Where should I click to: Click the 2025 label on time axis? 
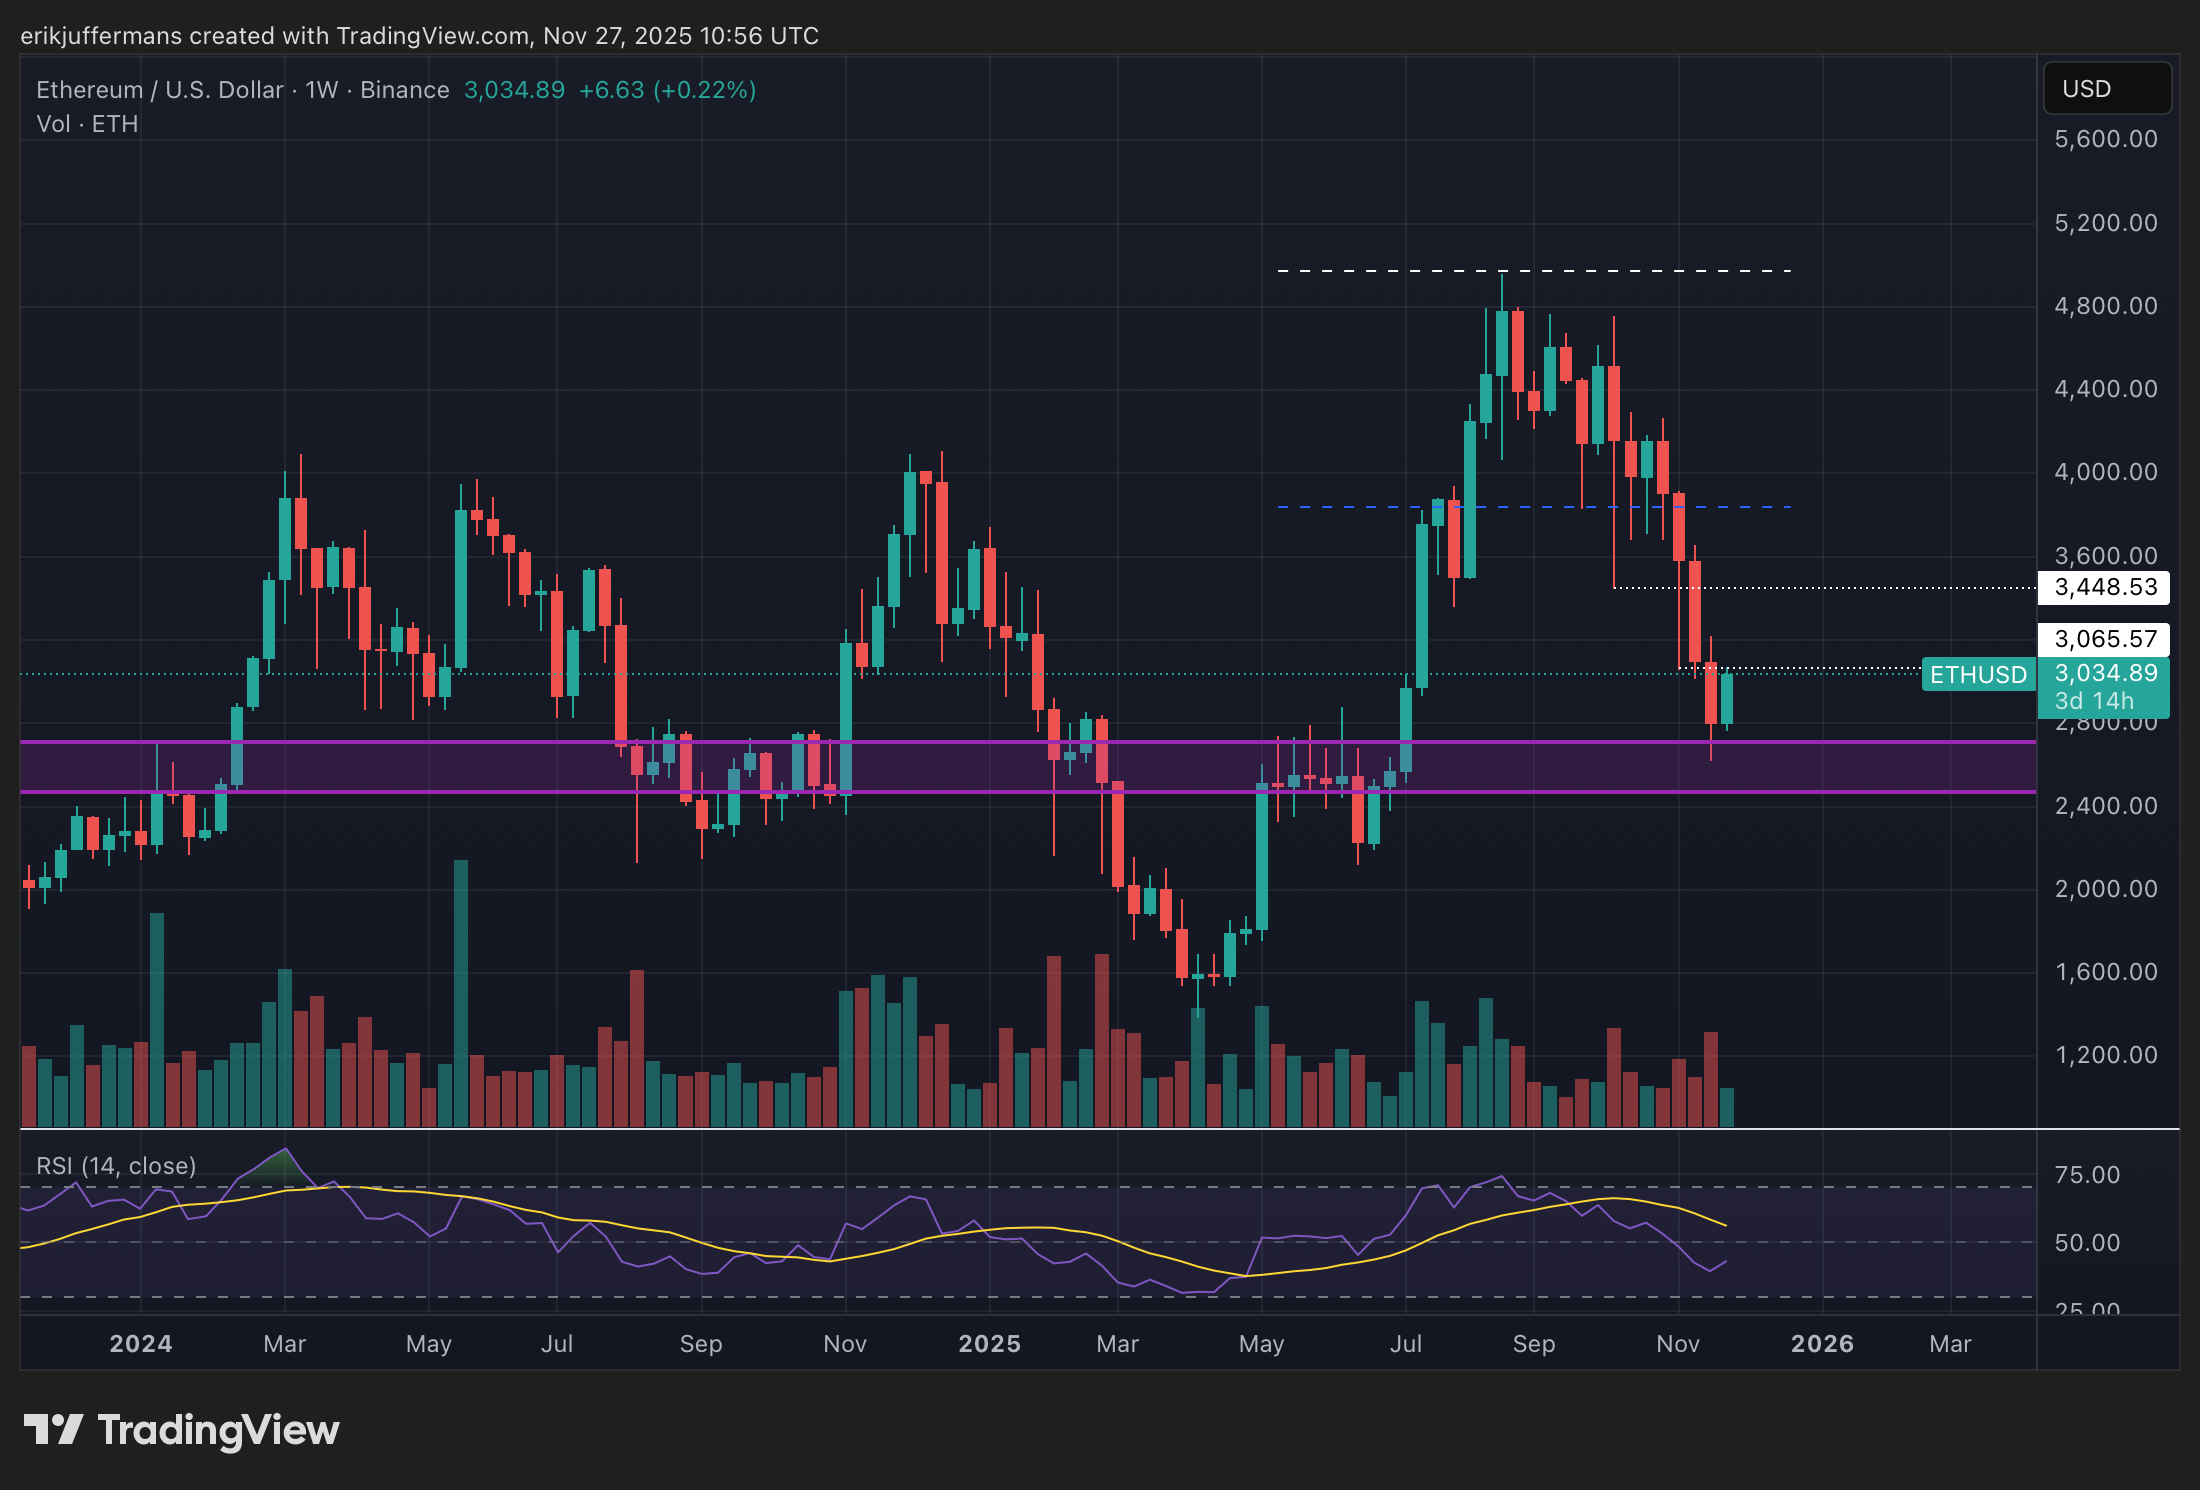(989, 1344)
